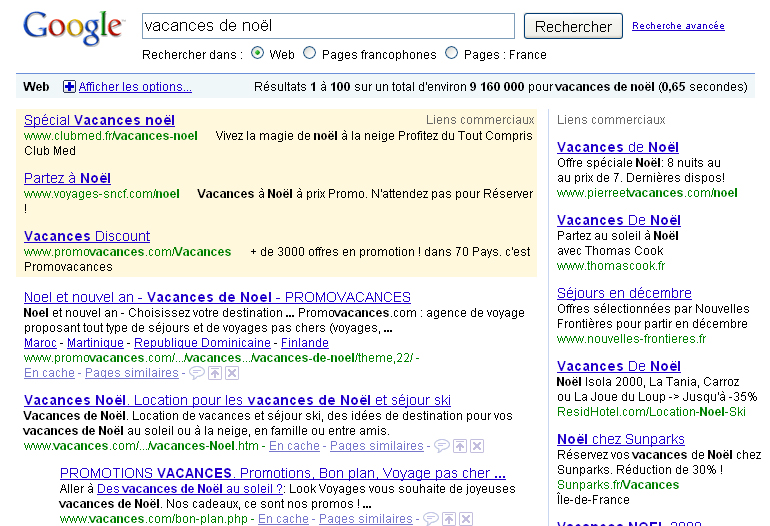Open 'En cache' on the vacances-Noel.htm result
Screen dimensions: 770x526
(x=294, y=446)
